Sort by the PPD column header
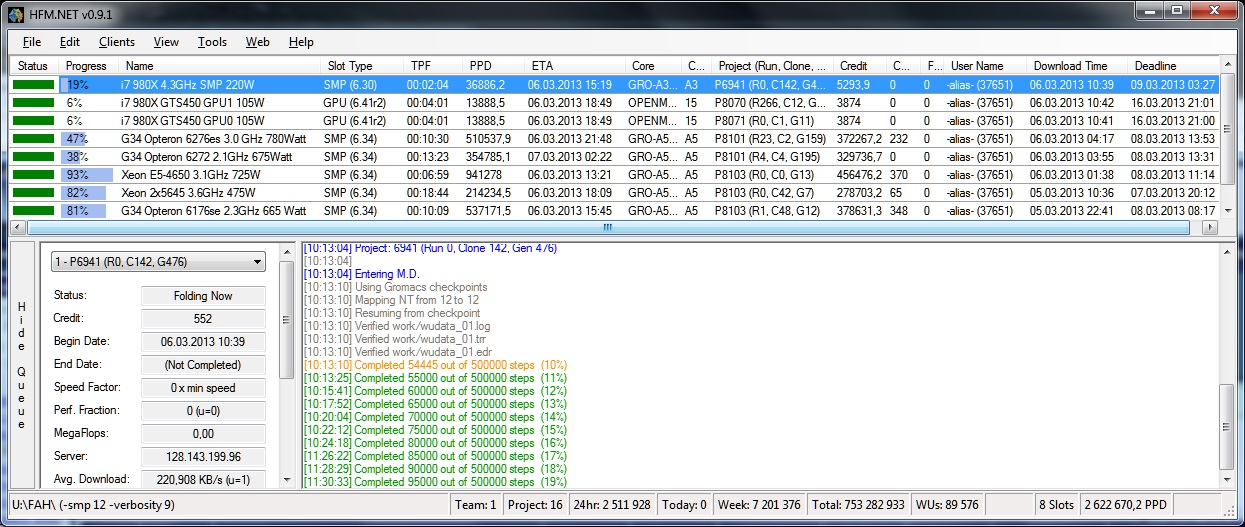This screenshot has width=1245, height=527. click(494, 66)
